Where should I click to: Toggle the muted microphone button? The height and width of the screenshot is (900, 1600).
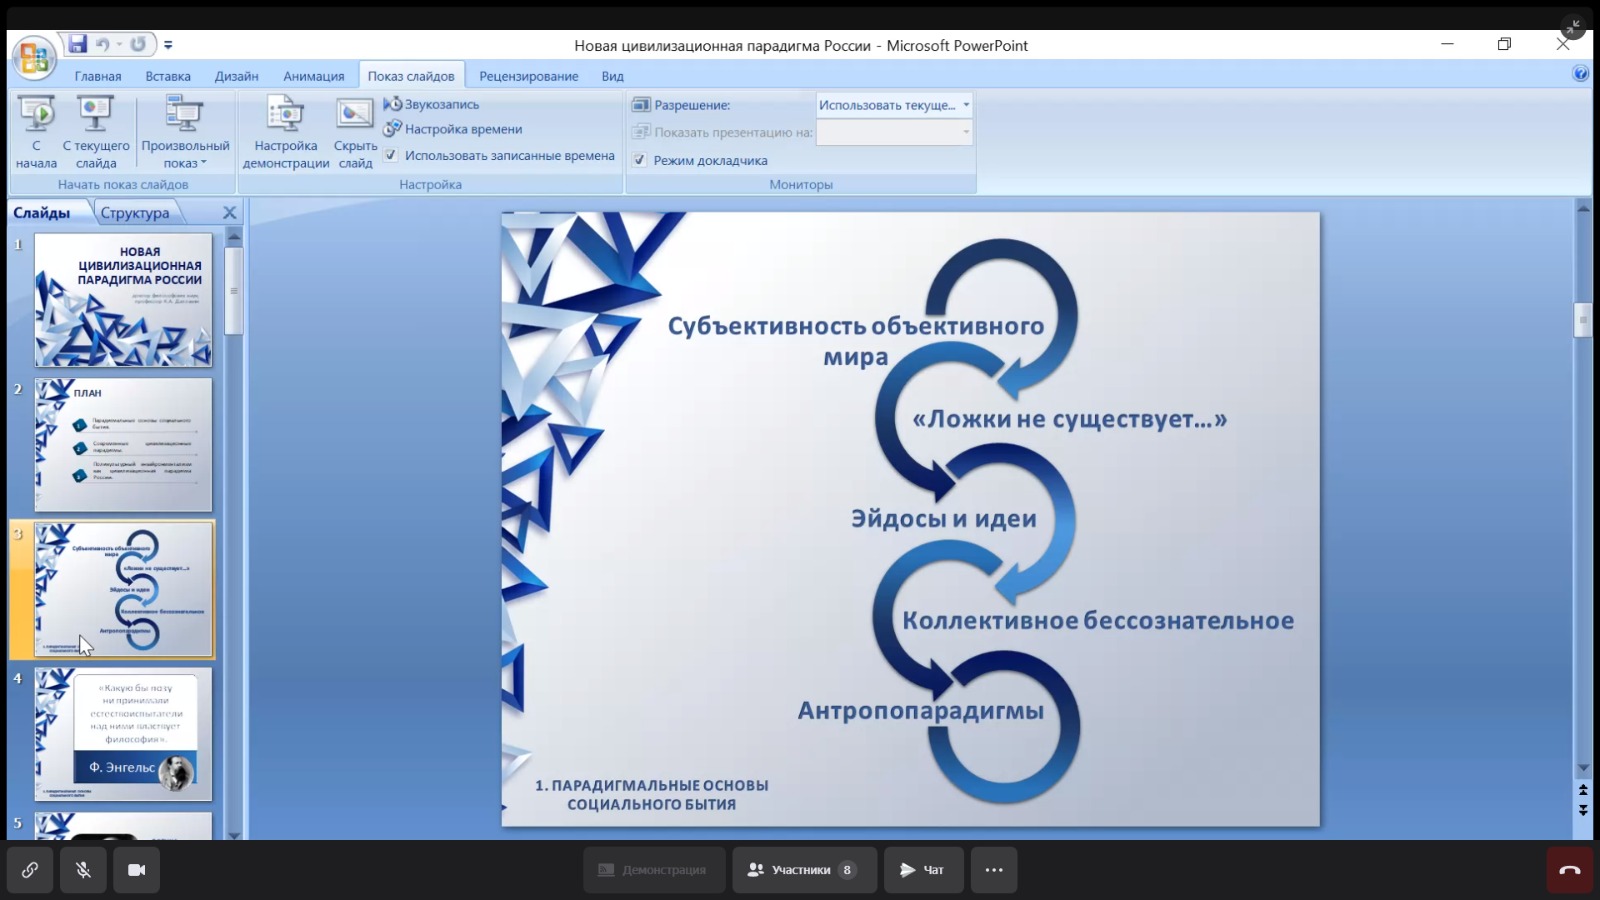click(x=83, y=870)
